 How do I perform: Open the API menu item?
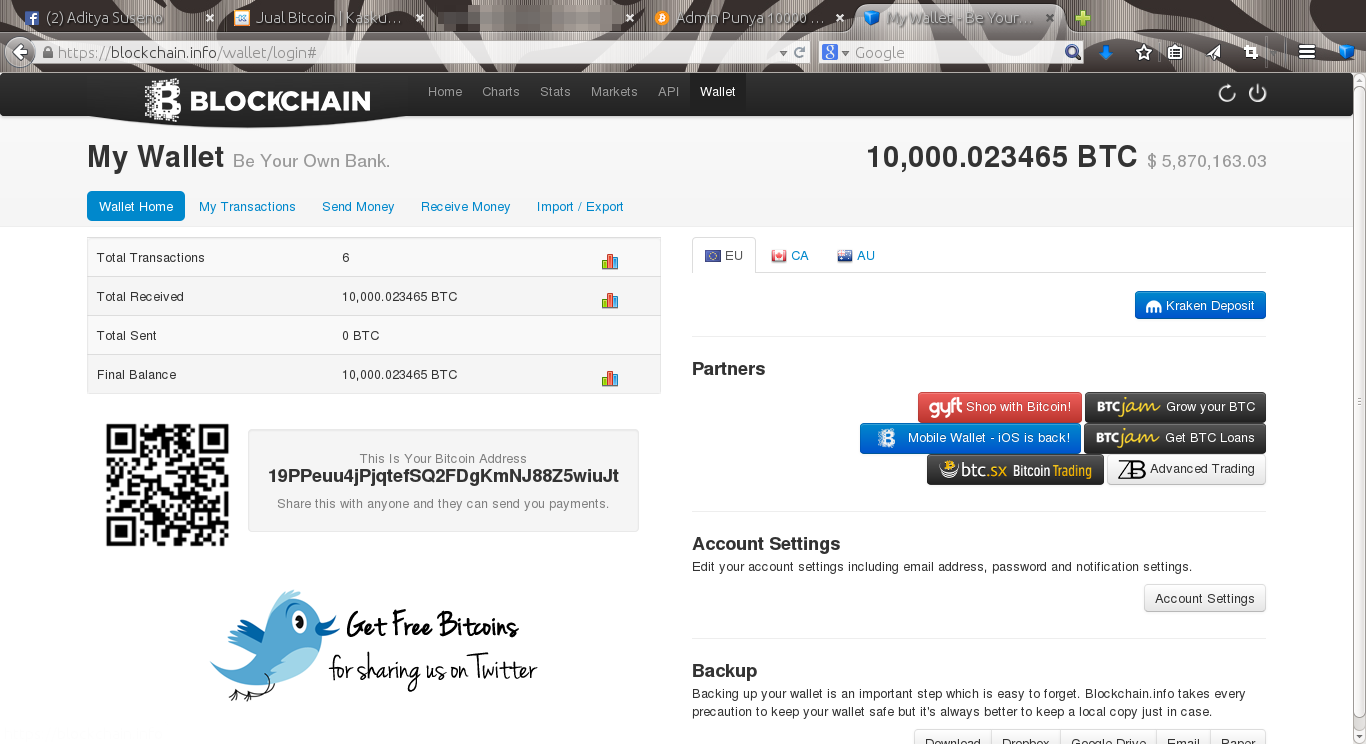pos(668,92)
